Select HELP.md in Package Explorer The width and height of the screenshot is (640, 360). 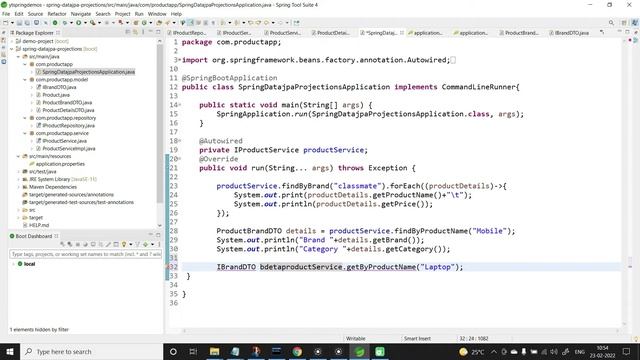click(x=39, y=225)
